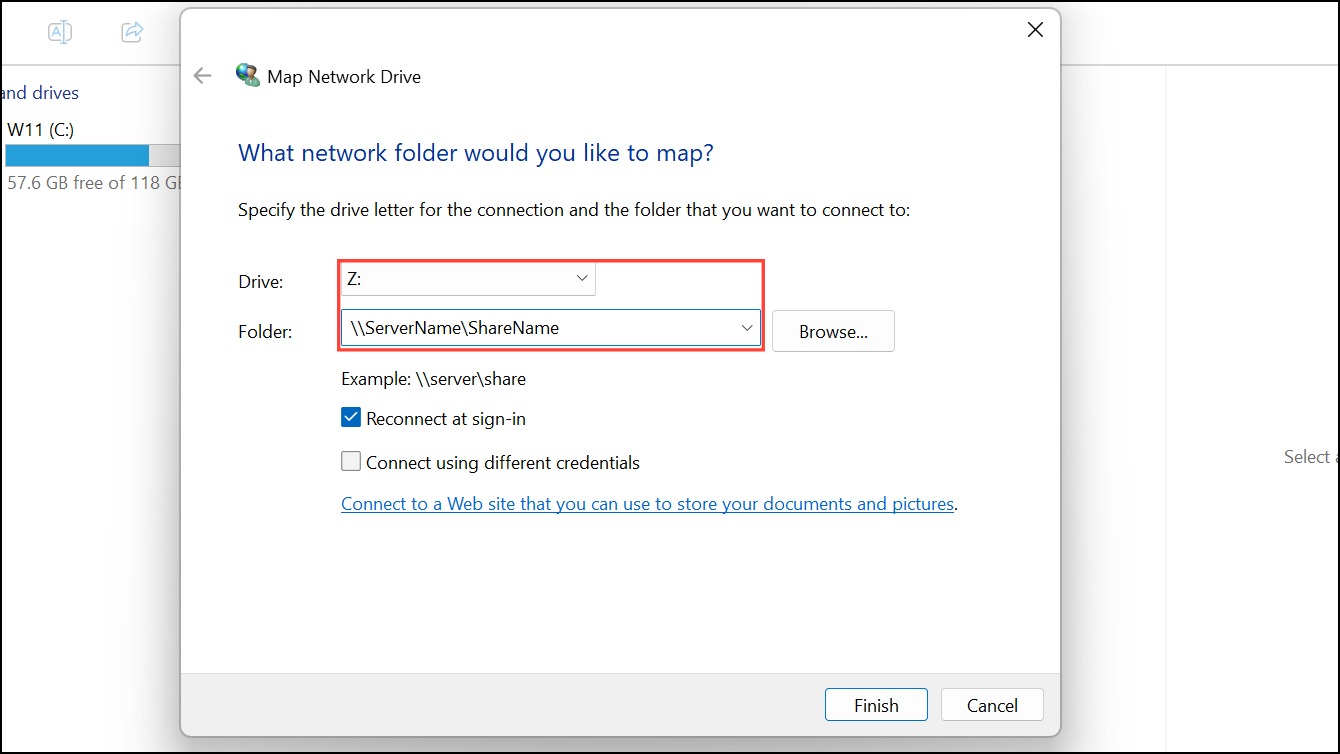Enable Connect using different credentials
This screenshot has width=1340, height=754.
(351, 462)
